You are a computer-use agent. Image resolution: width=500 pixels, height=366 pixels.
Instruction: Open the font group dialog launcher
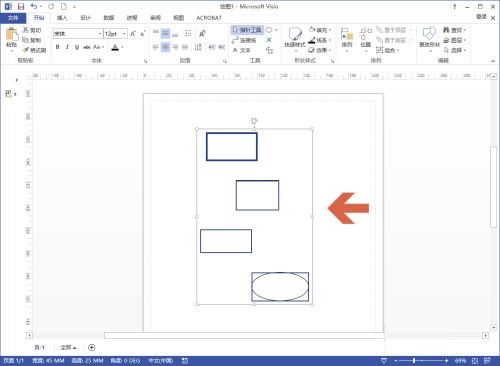point(145,61)
